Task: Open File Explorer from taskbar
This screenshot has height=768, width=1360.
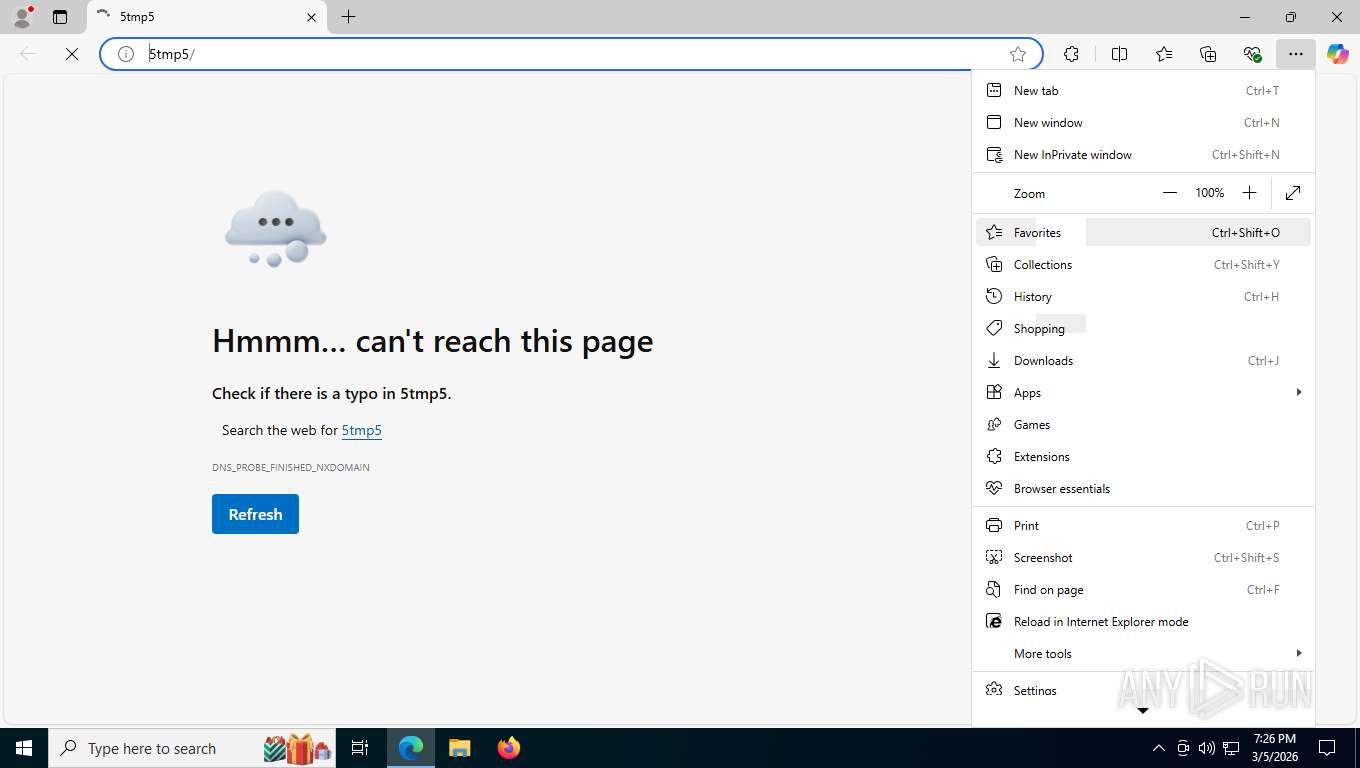Action: coord(459,748)
